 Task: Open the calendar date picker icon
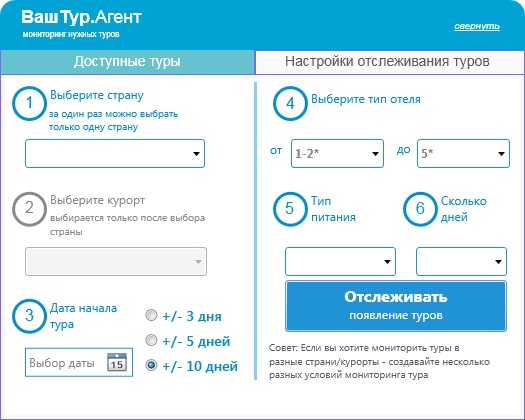pyautogui.click(x=117, y=362)
